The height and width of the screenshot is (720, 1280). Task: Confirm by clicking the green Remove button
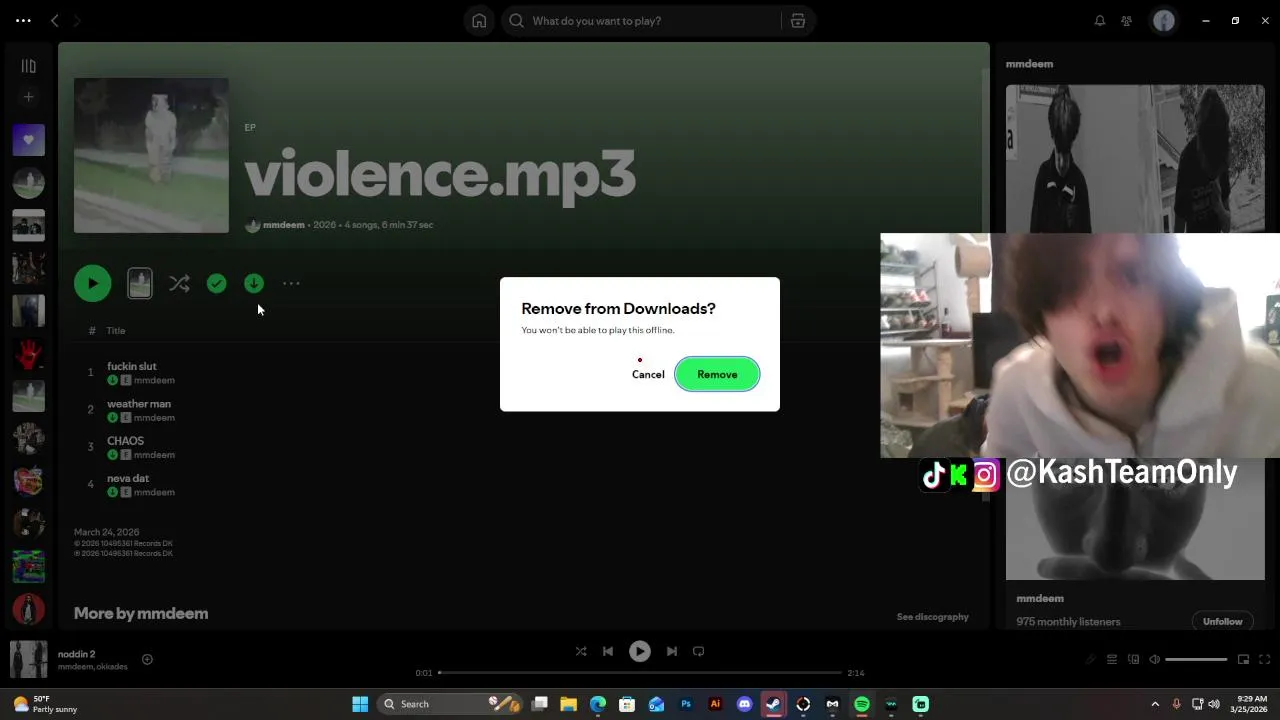pos(717,374)
